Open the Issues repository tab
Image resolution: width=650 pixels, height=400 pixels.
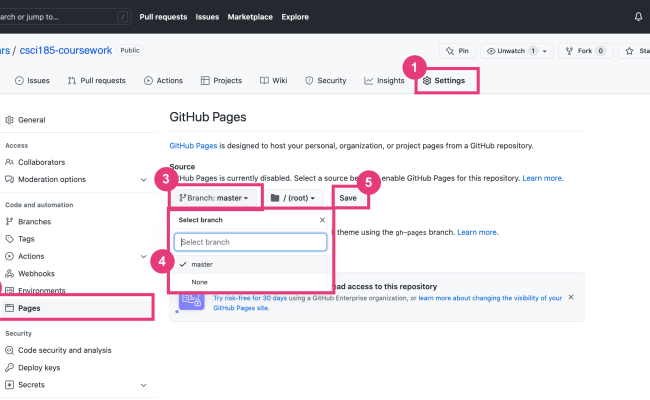tap(32, 80)
